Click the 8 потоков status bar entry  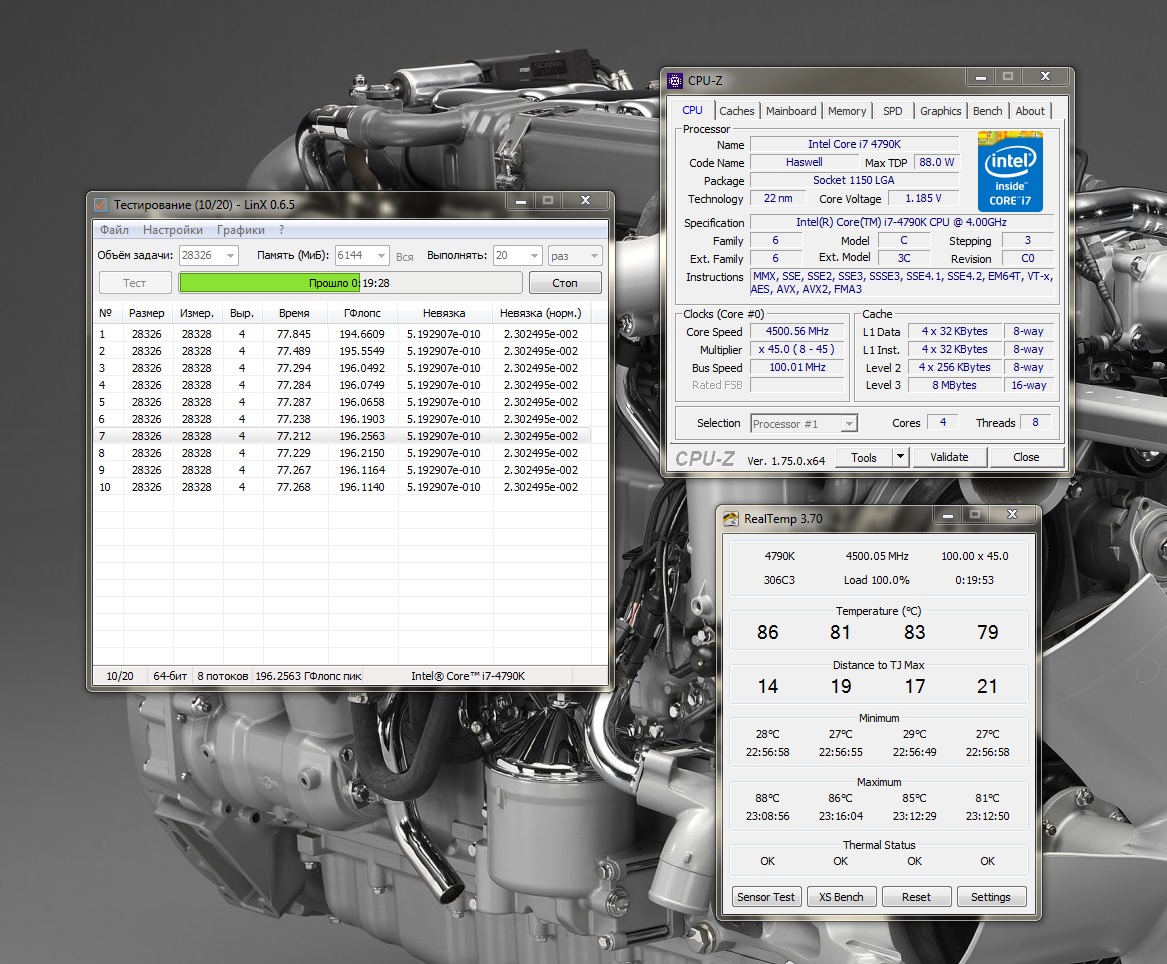pyautogui.click(x=223, y=676)
